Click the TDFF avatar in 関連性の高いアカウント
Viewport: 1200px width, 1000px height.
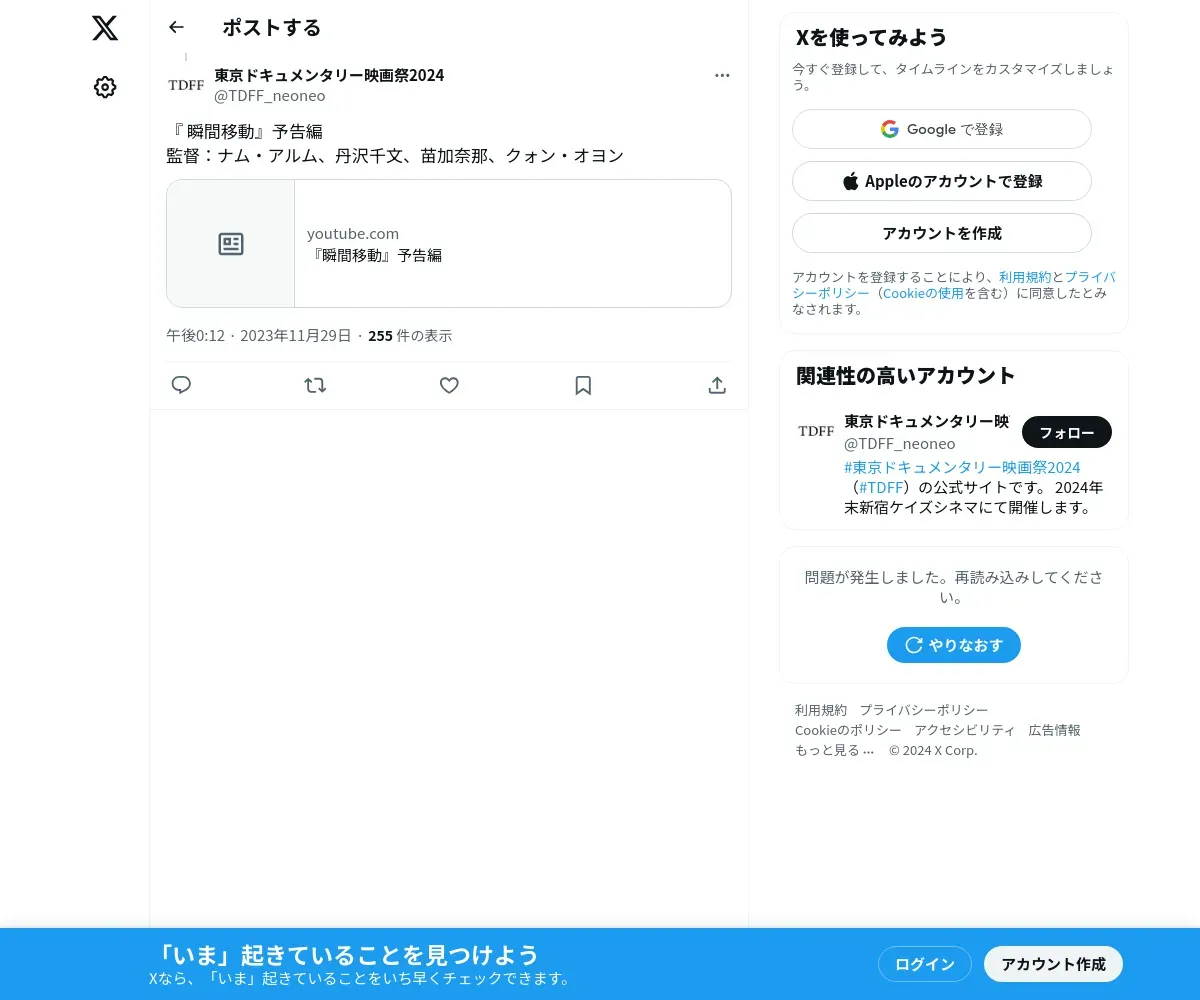click(816, 431)
